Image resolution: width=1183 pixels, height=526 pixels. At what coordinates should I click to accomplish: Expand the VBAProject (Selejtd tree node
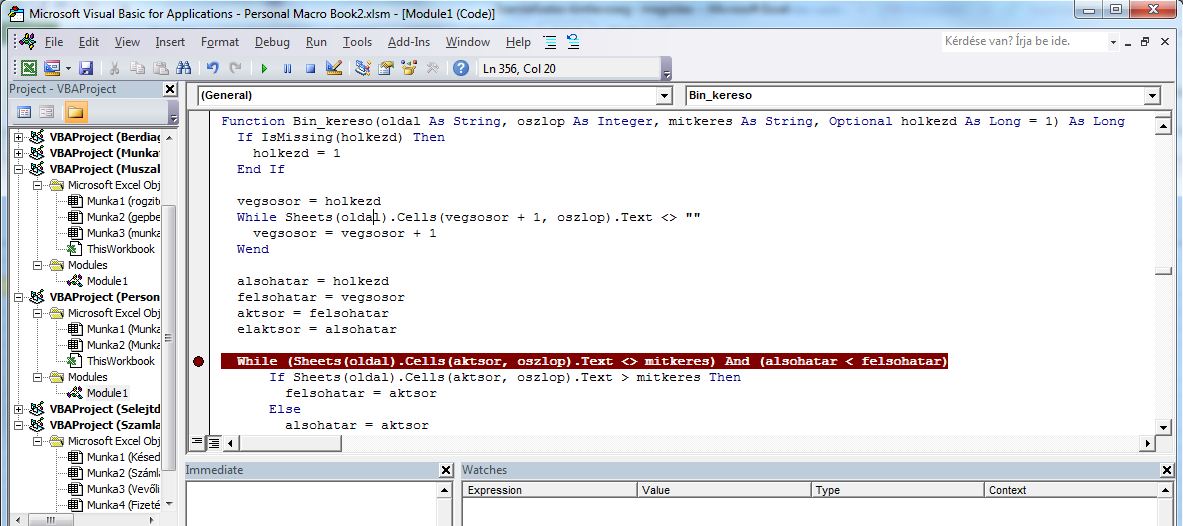coord(20,409)
